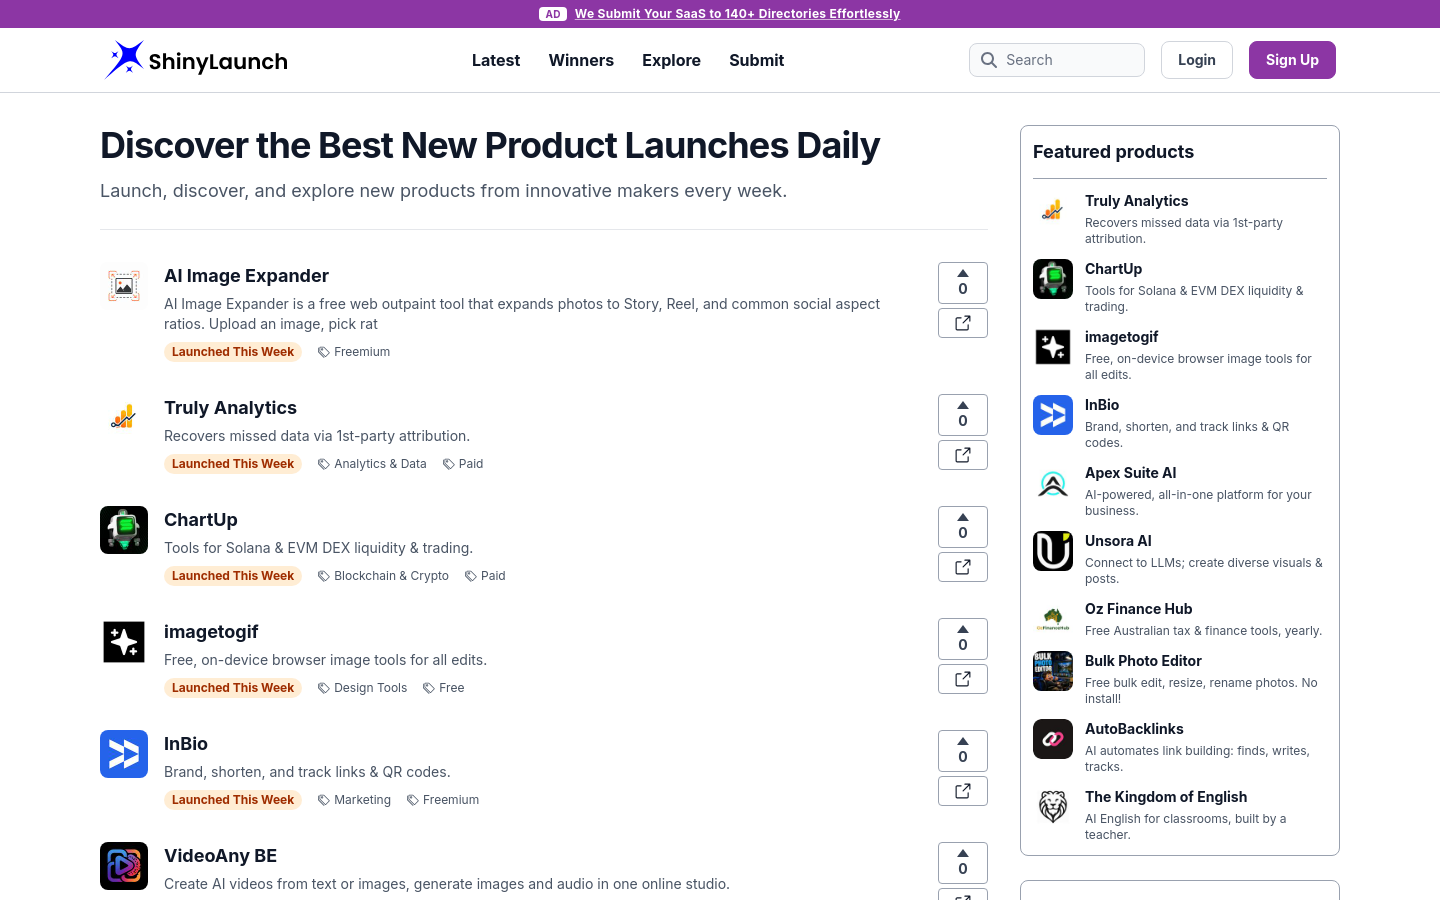The width and height of the screenshot is (1440, 900).
Task: Click the AI Image Expander product logo
Action: point(124,286)
